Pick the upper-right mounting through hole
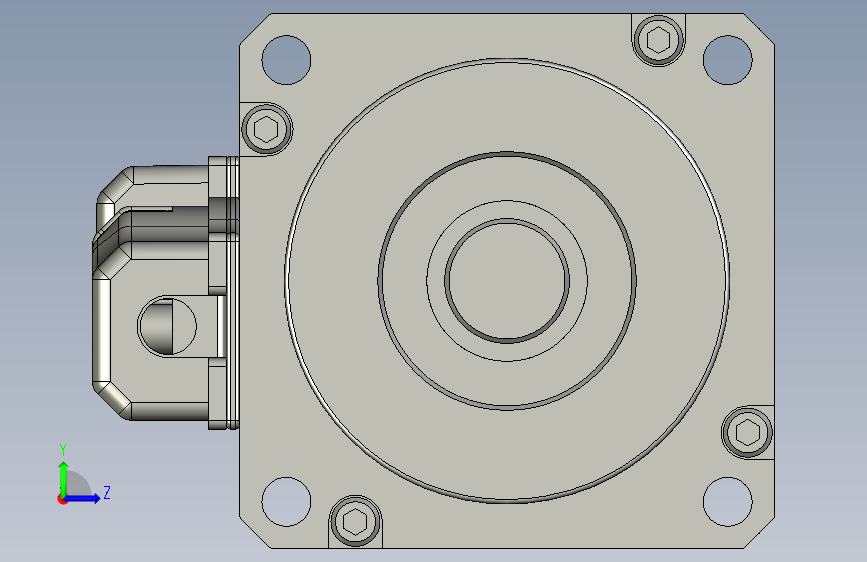Image resolution: width=867 pixels, height=562 pixels. coord(728,60)
